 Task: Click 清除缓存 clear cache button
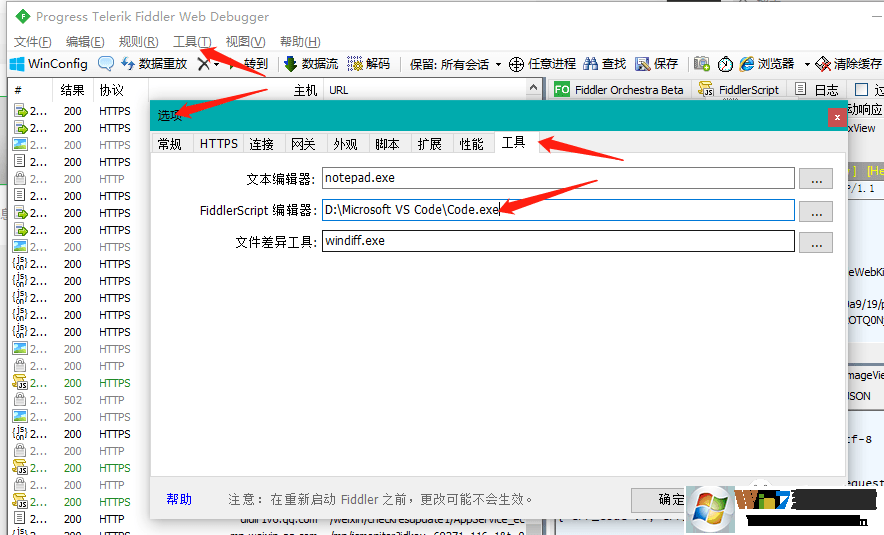(x=848, y=64)
